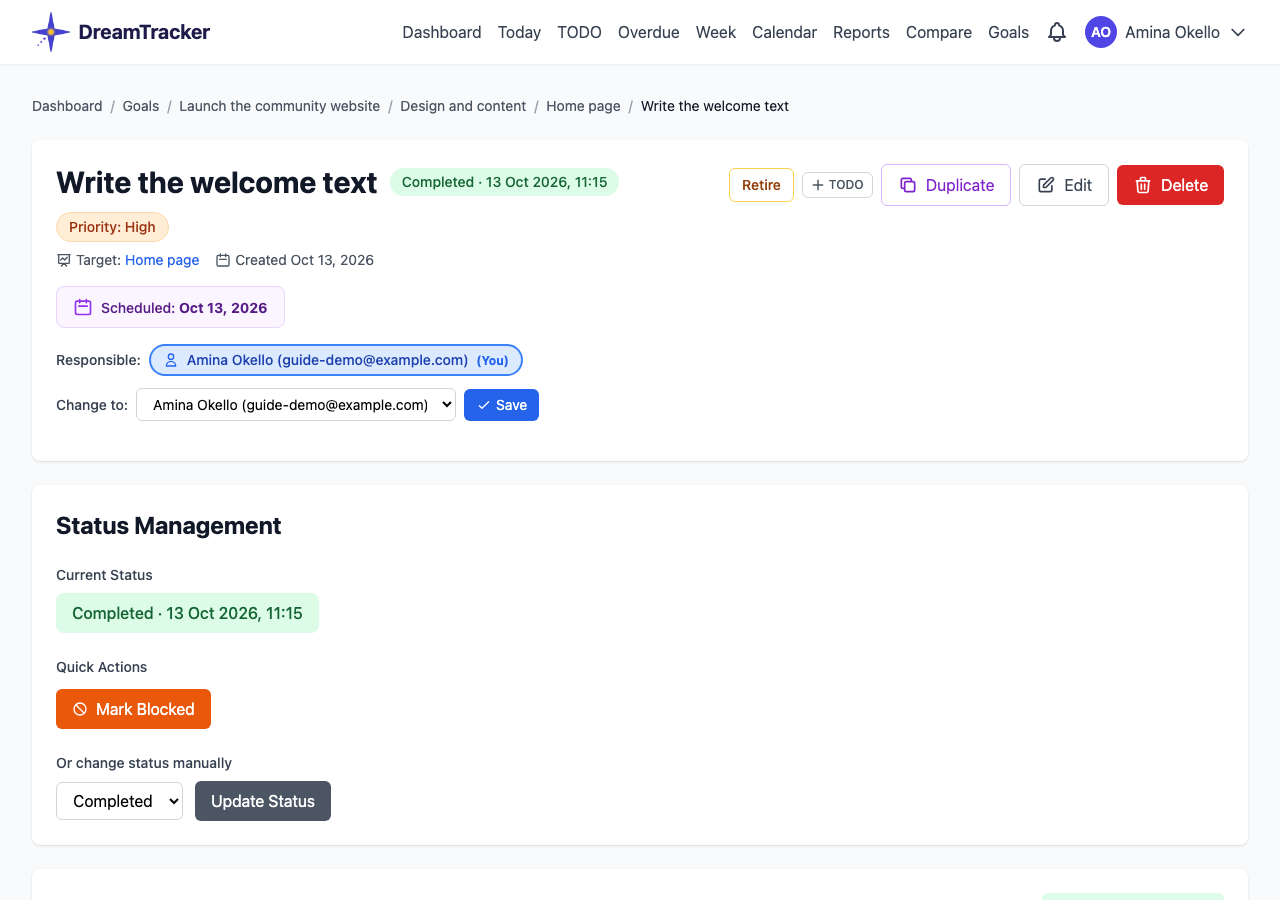Open the TODO page in navigation
Screen dimensions: 1280x900
click(x=579, y=32)
